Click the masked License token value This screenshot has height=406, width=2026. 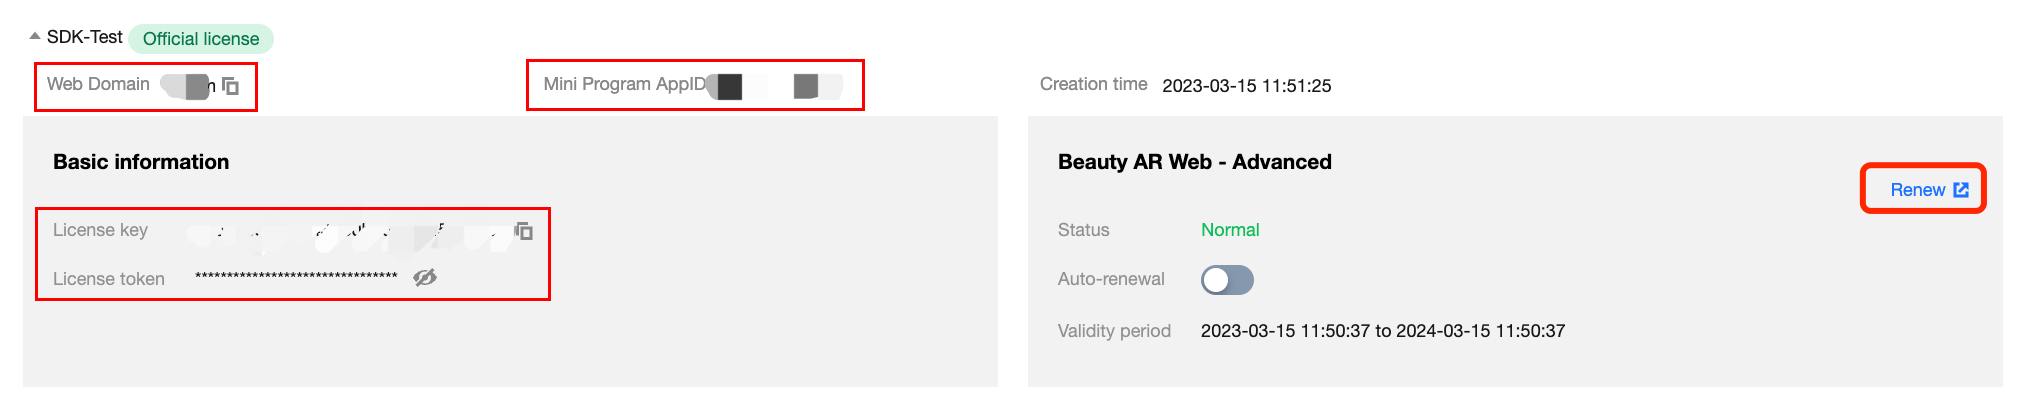[x=296, y=277]
